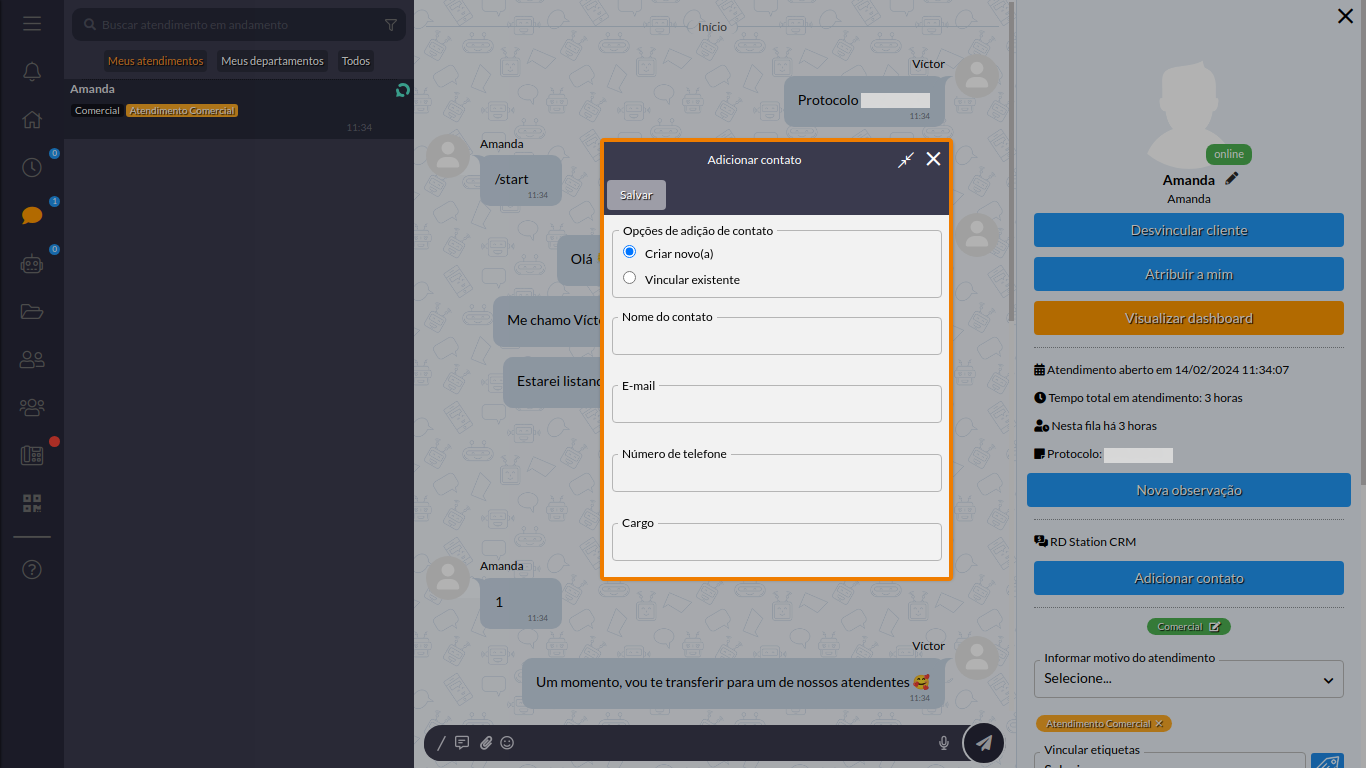Click the Cargo input field
Image resolution: width=1366 pixels, height=768 pixels.
(777, 542)
